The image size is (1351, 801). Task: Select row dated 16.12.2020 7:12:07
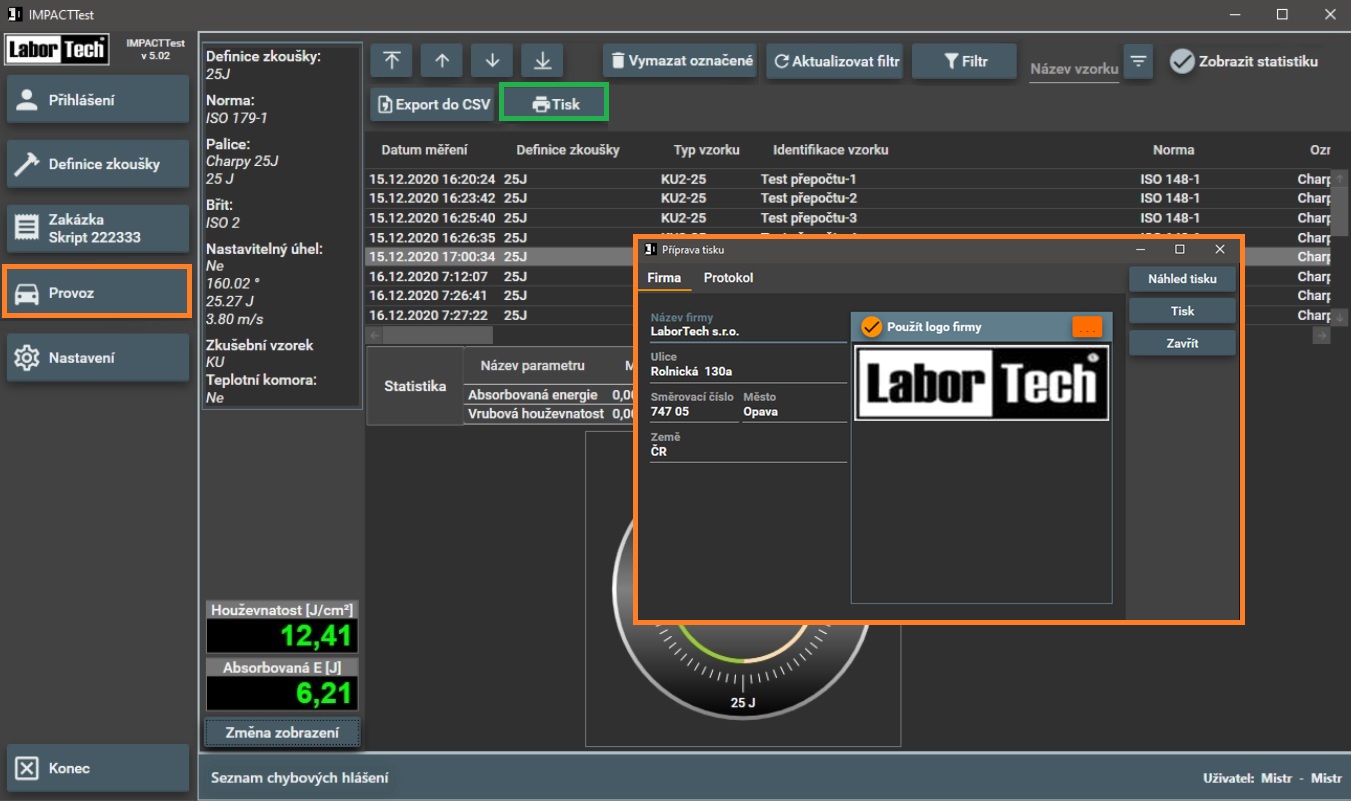point(500,276)
